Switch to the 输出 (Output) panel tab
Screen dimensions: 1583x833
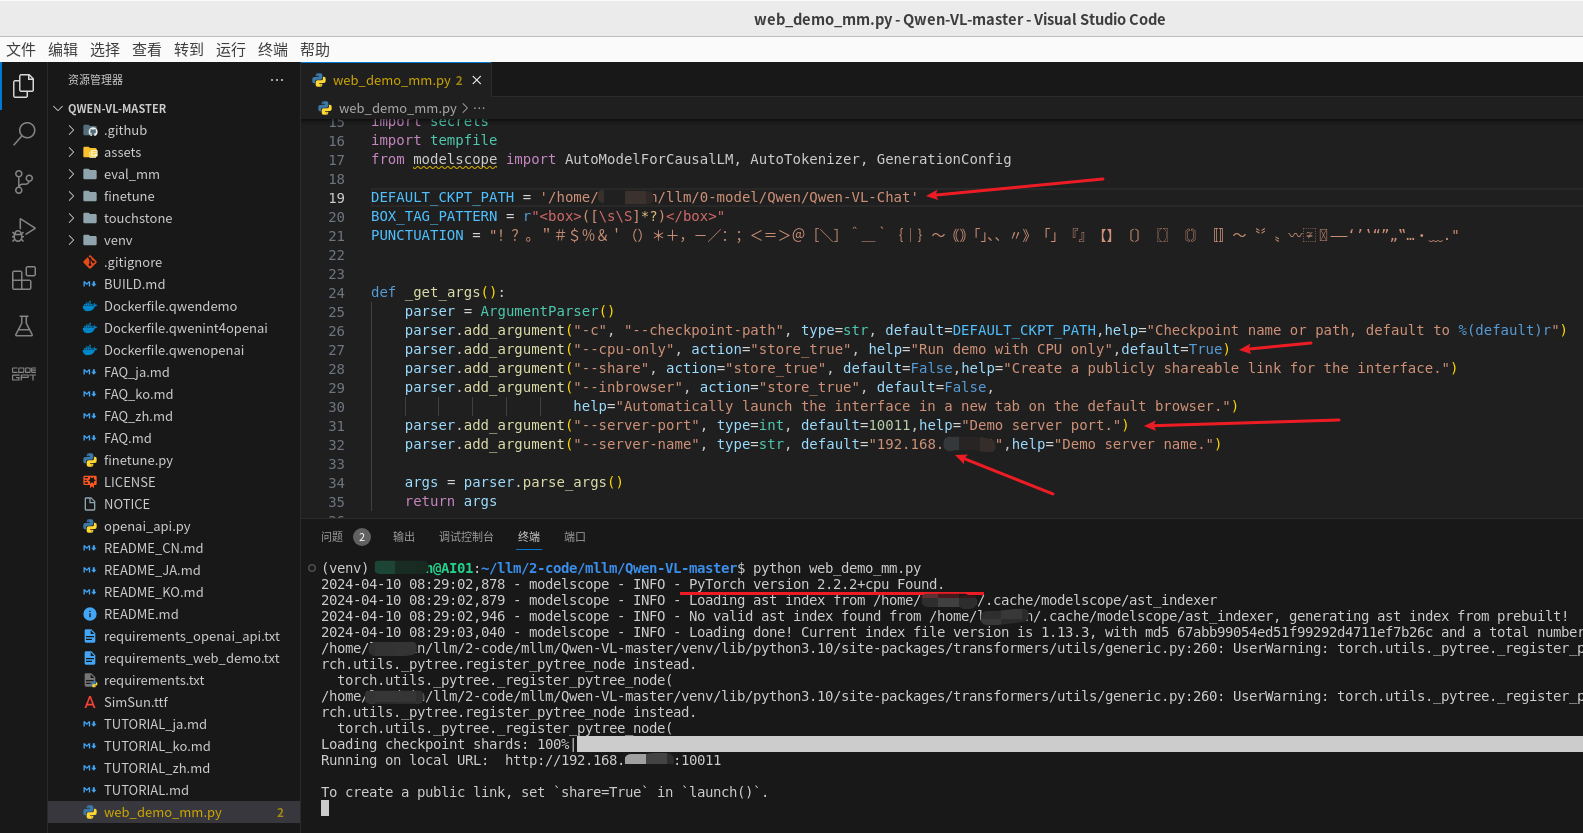tap(404, 537)
